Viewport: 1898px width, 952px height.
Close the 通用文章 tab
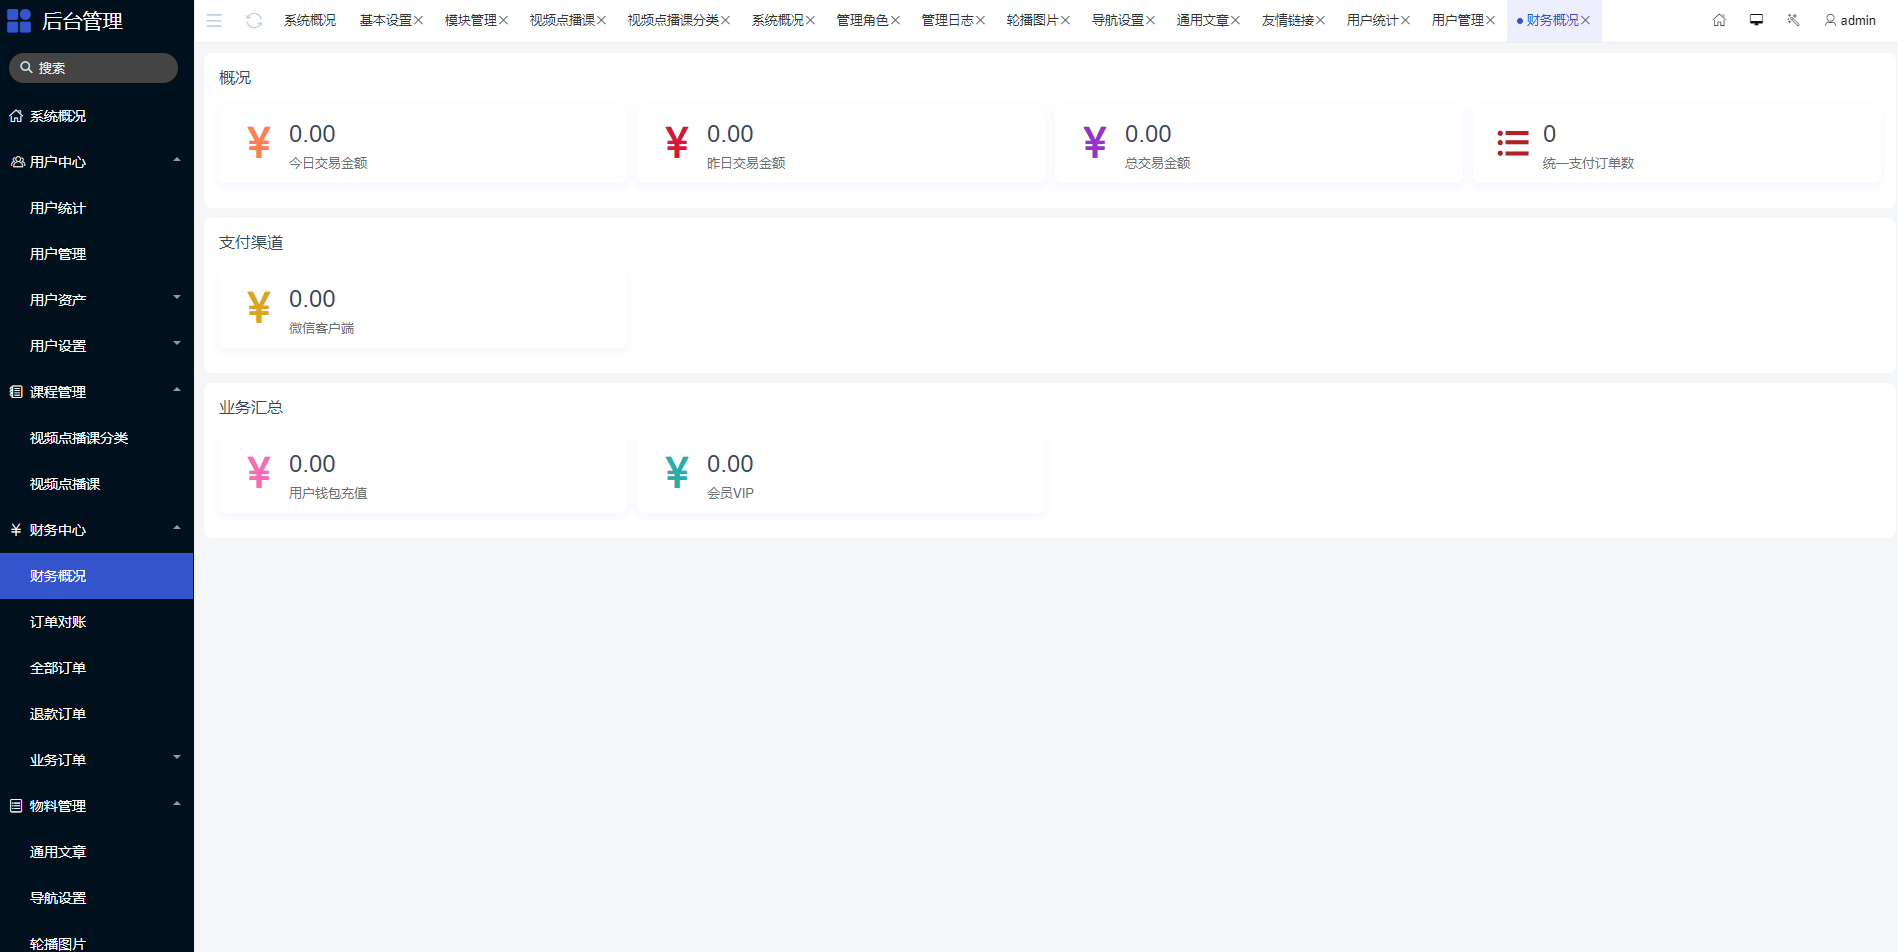(1236, 20)
